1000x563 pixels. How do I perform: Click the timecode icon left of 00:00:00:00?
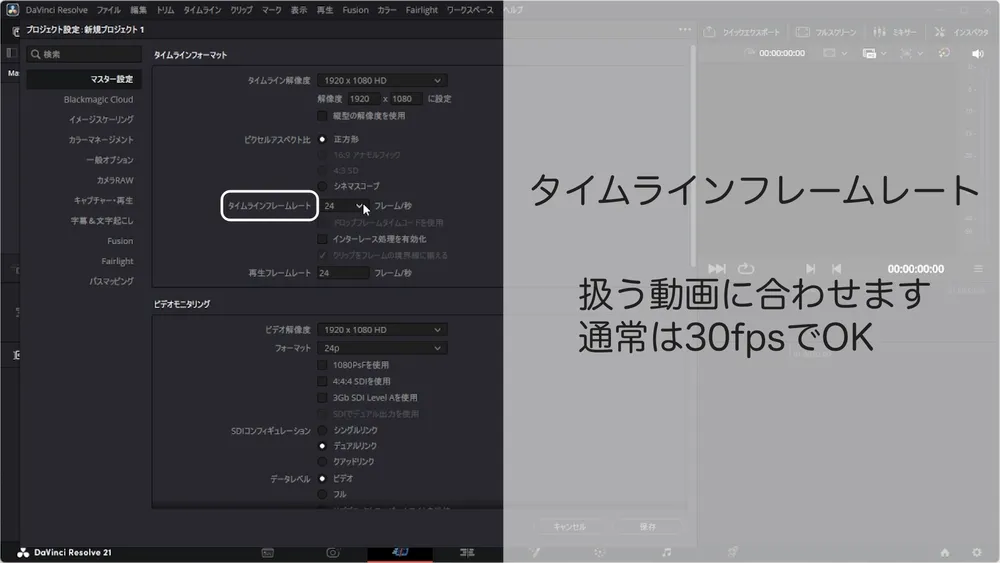(x=749, y=53)
